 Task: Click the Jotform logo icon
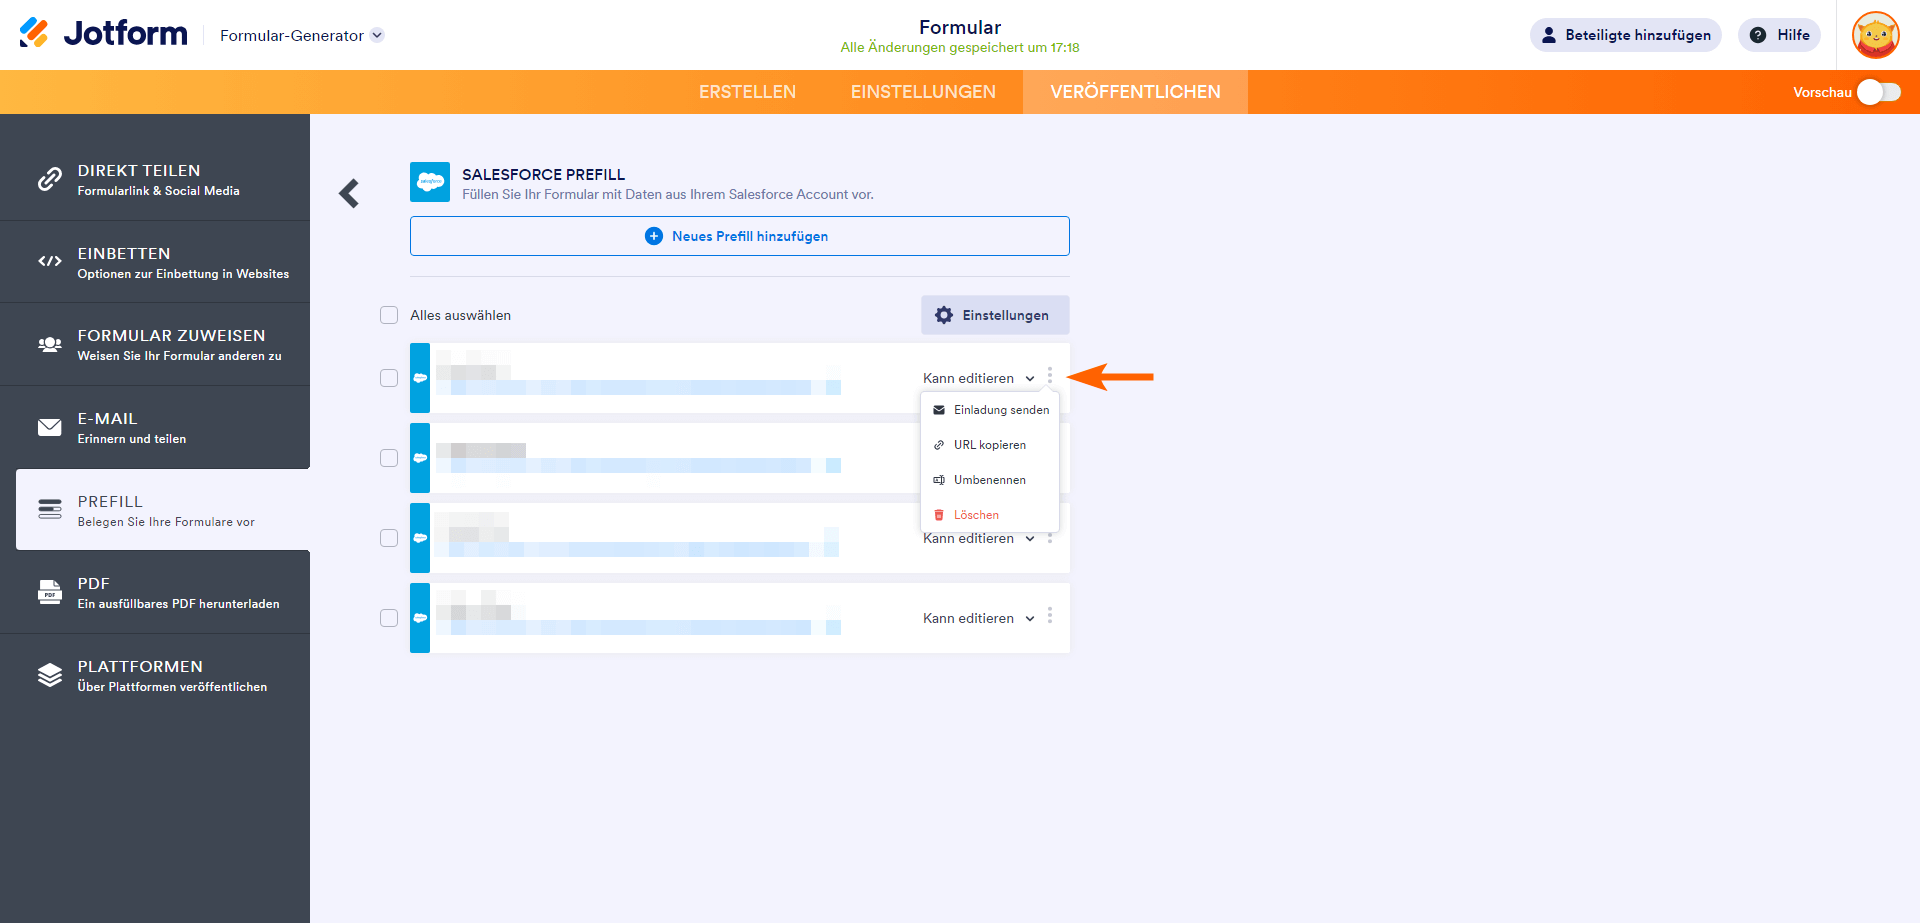tap(34, 34)
